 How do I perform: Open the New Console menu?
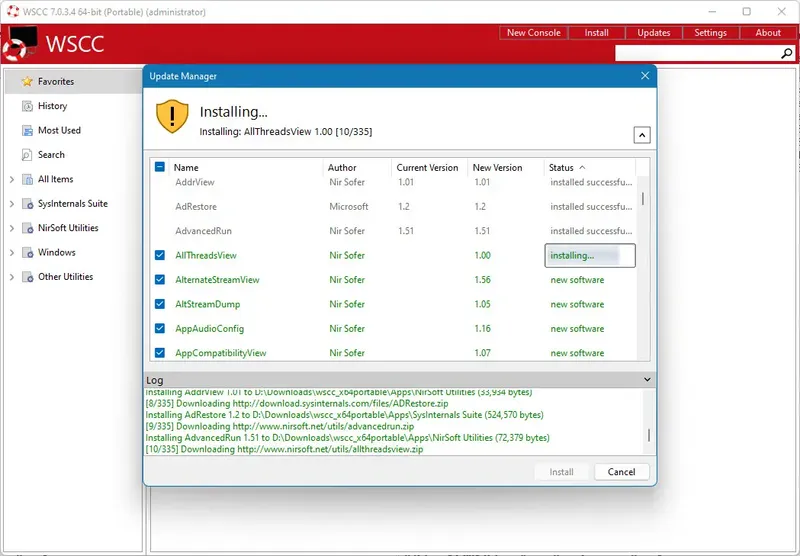tap(533, 33)
